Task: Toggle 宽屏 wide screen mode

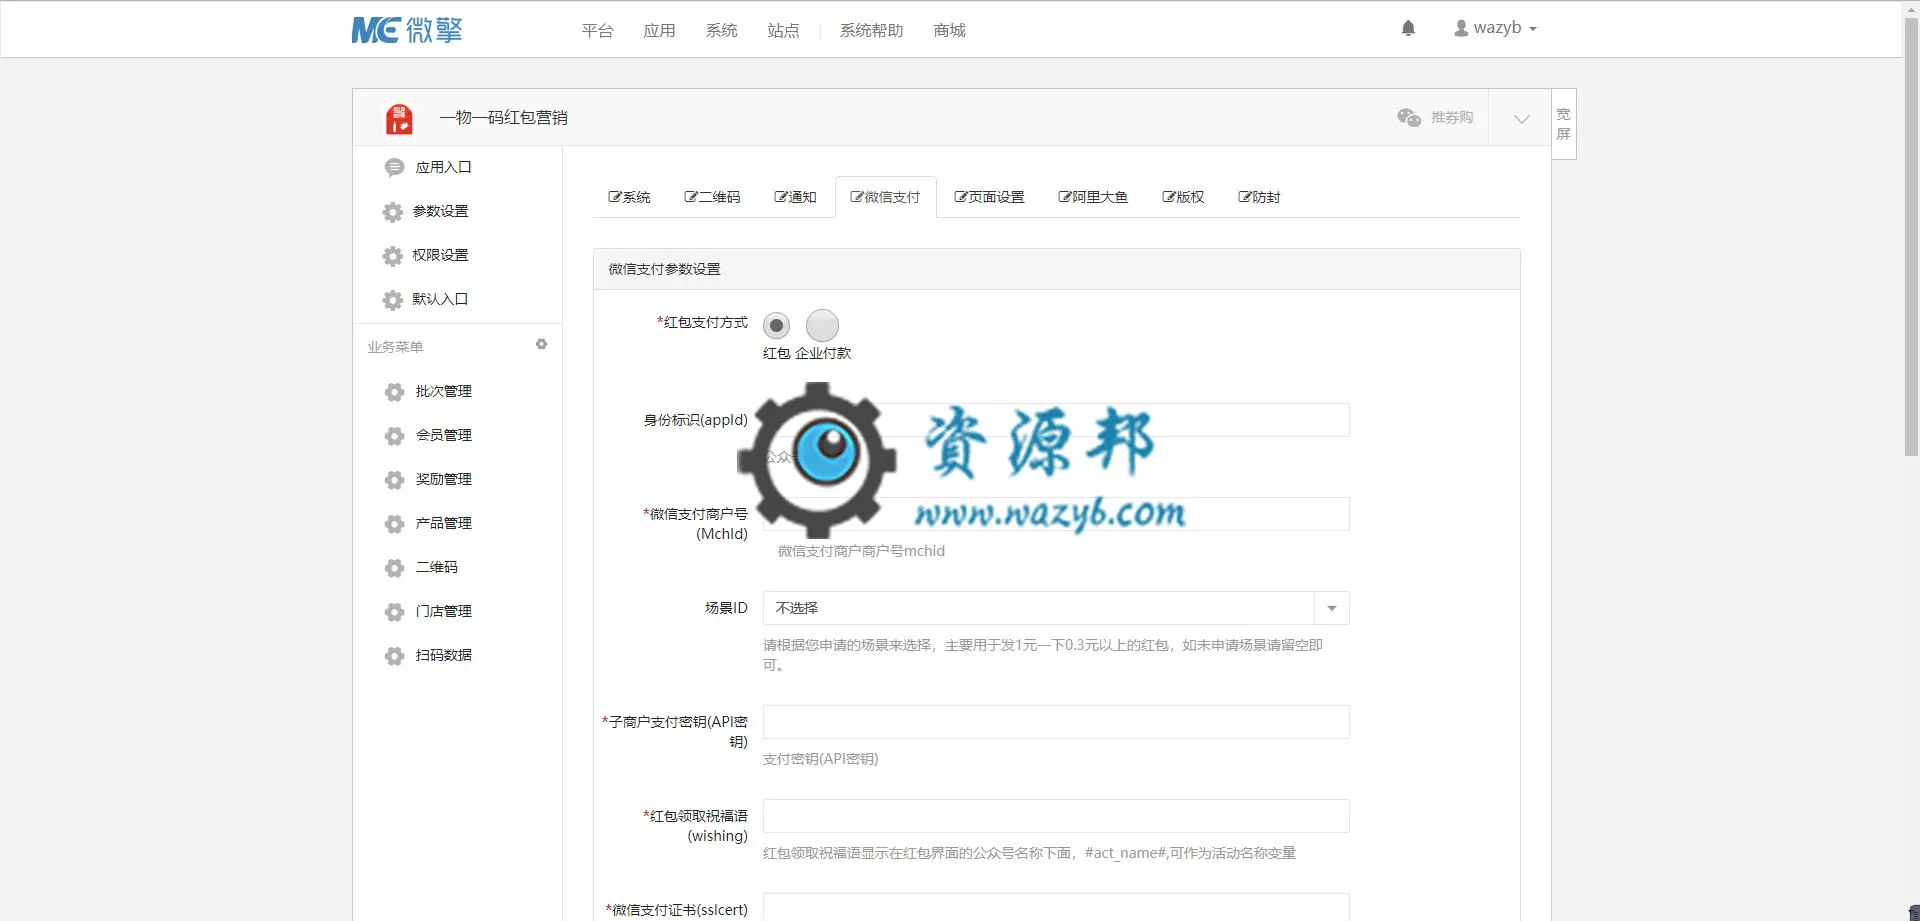Action: [x=1564, y=124]
